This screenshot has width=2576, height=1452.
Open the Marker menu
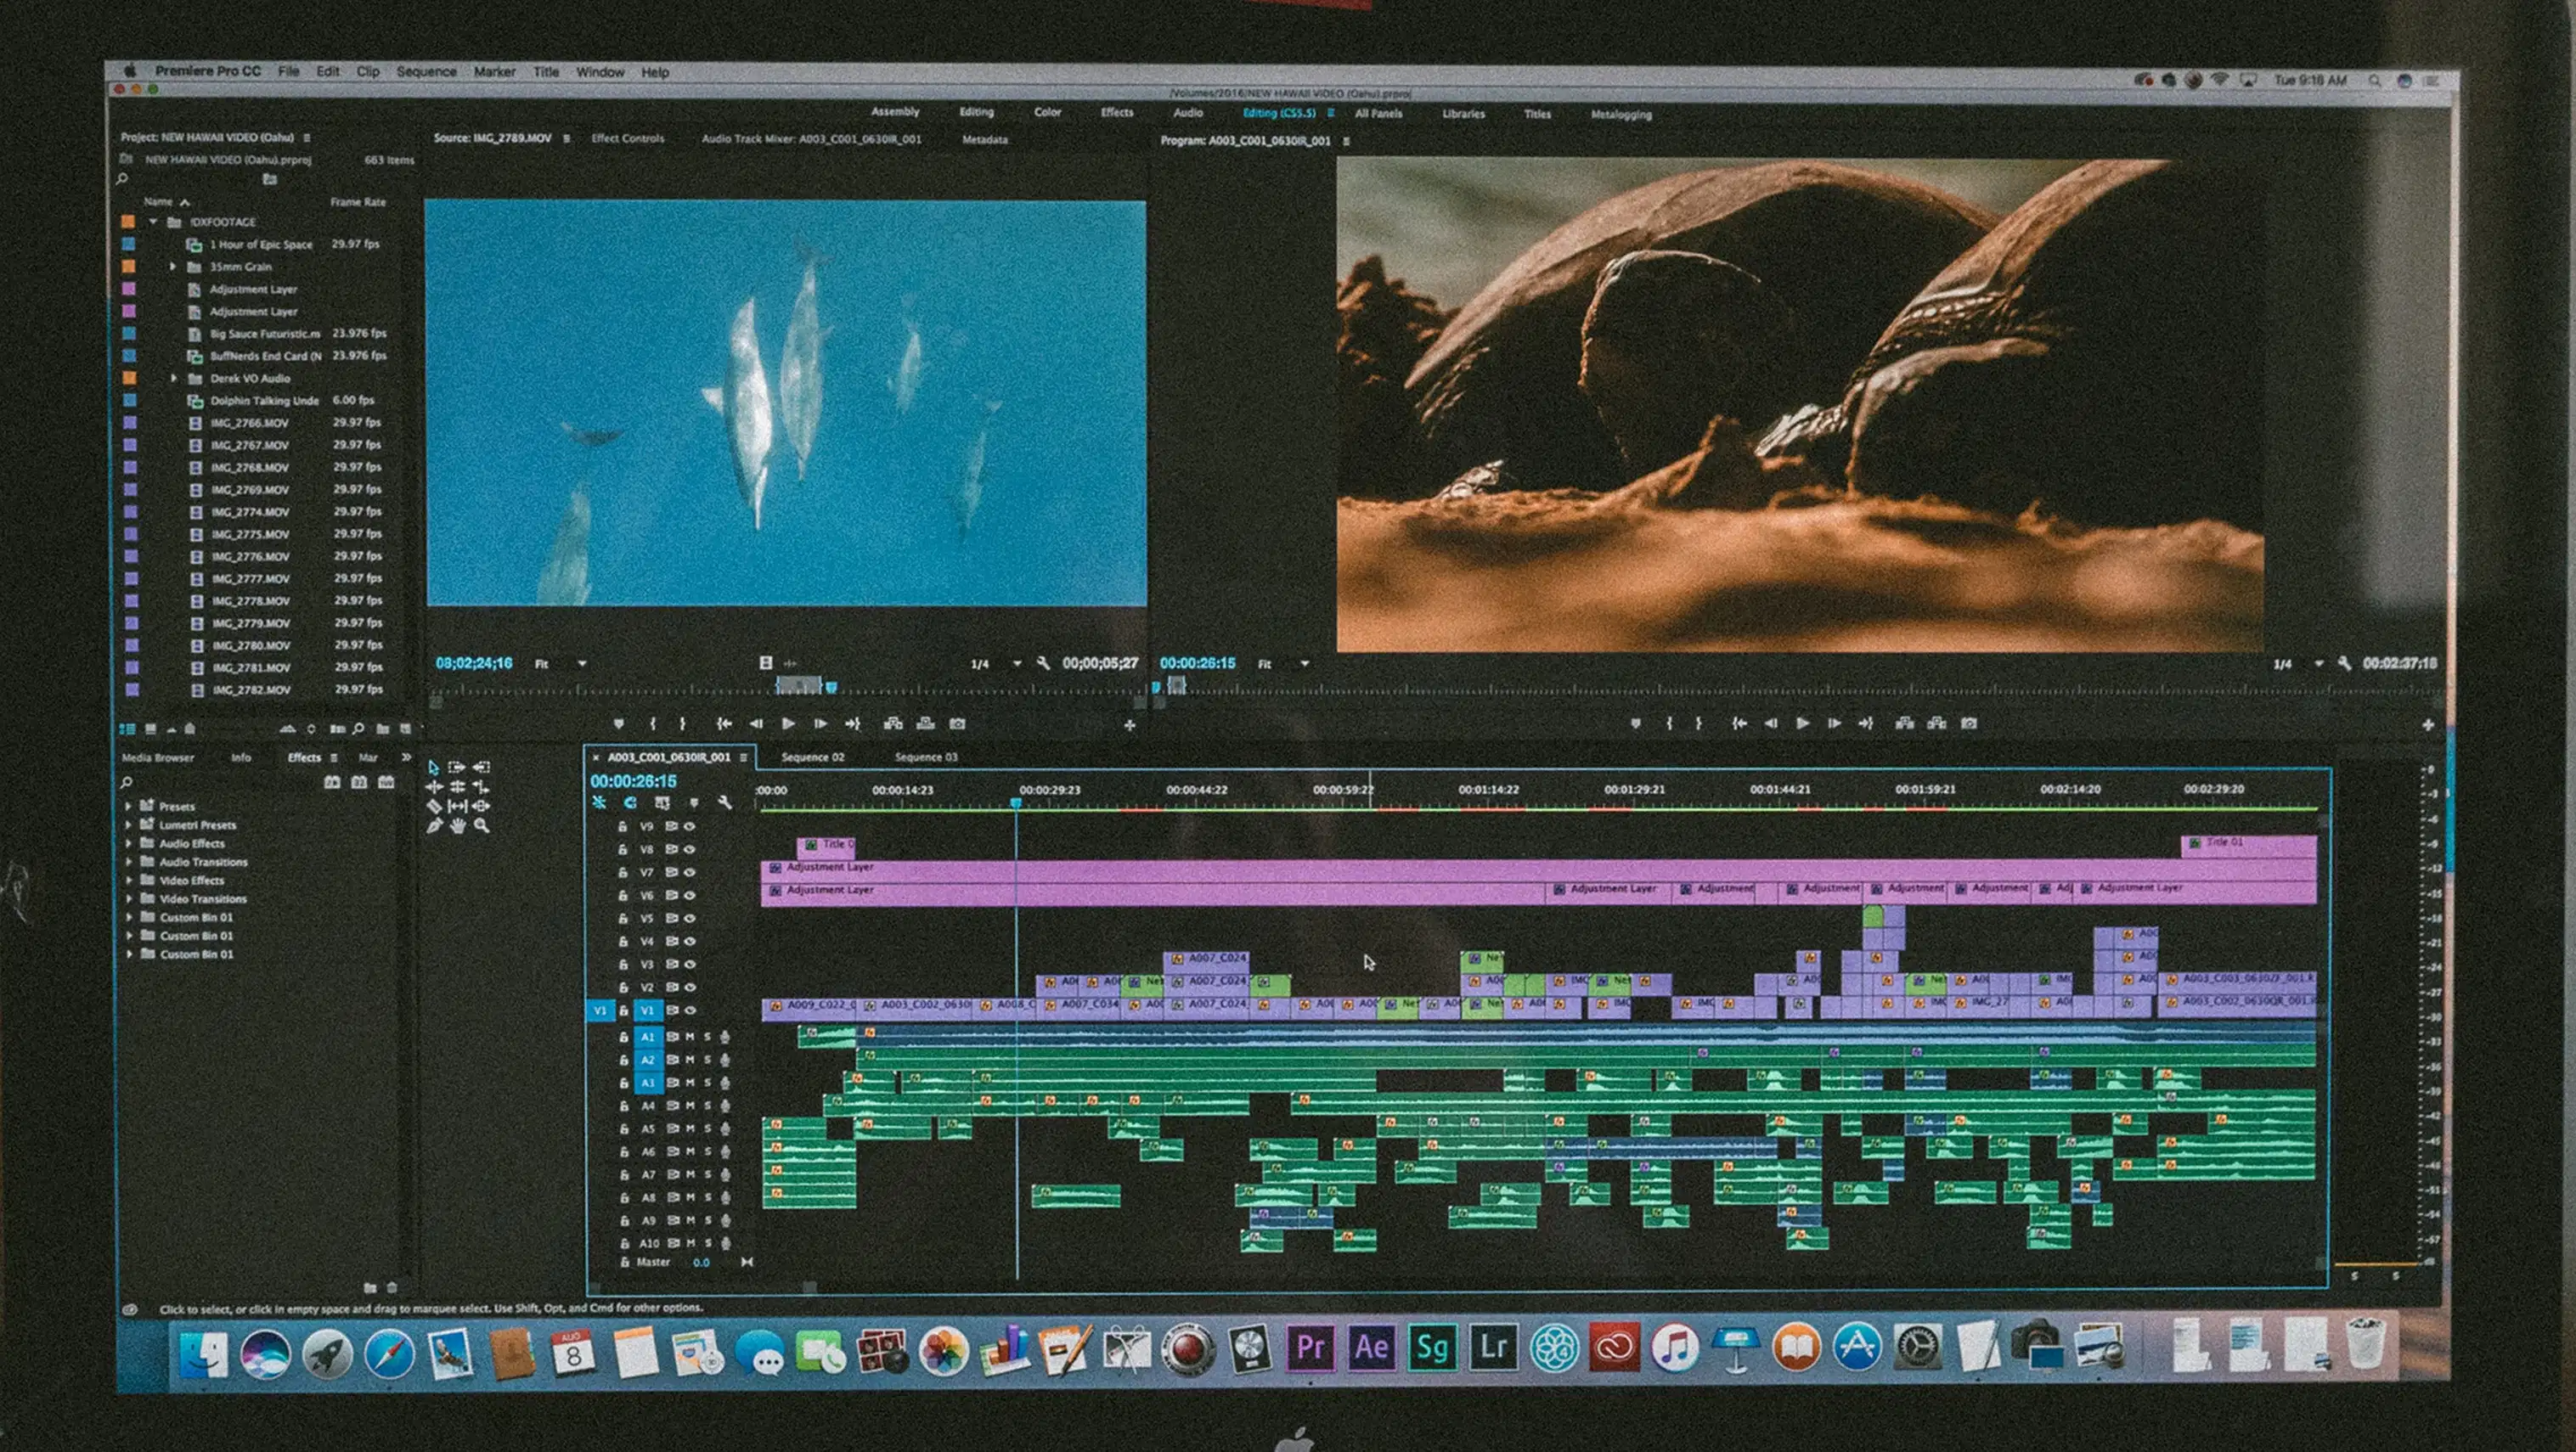[494, 72]
